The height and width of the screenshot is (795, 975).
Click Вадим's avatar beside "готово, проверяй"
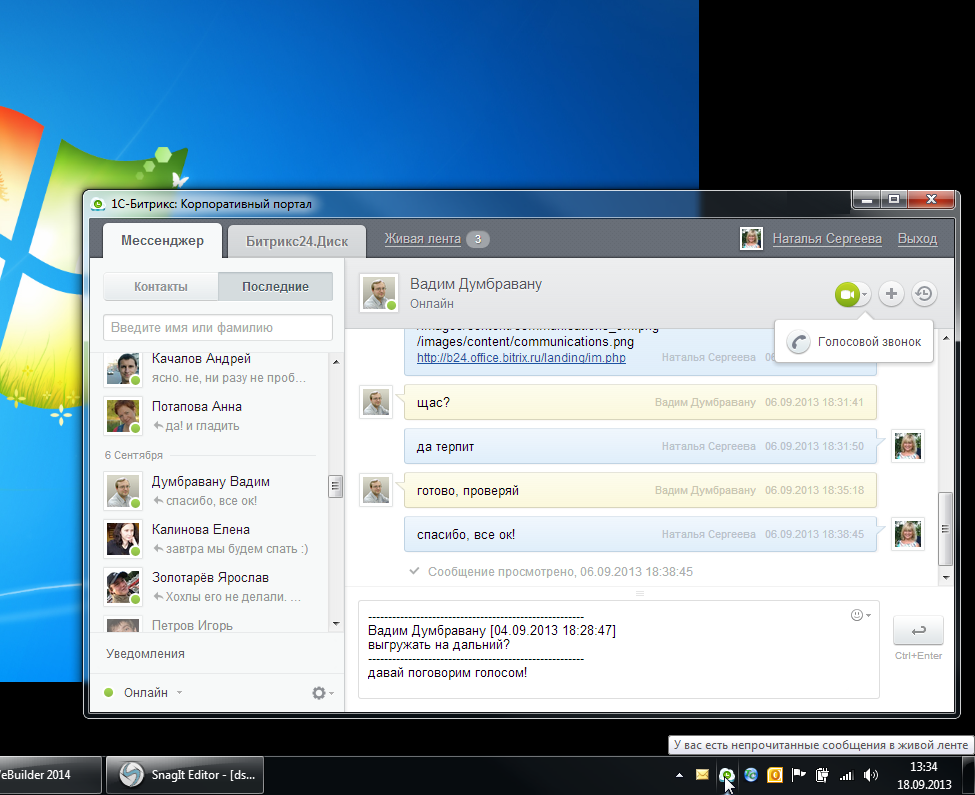(x=376, y=490)
